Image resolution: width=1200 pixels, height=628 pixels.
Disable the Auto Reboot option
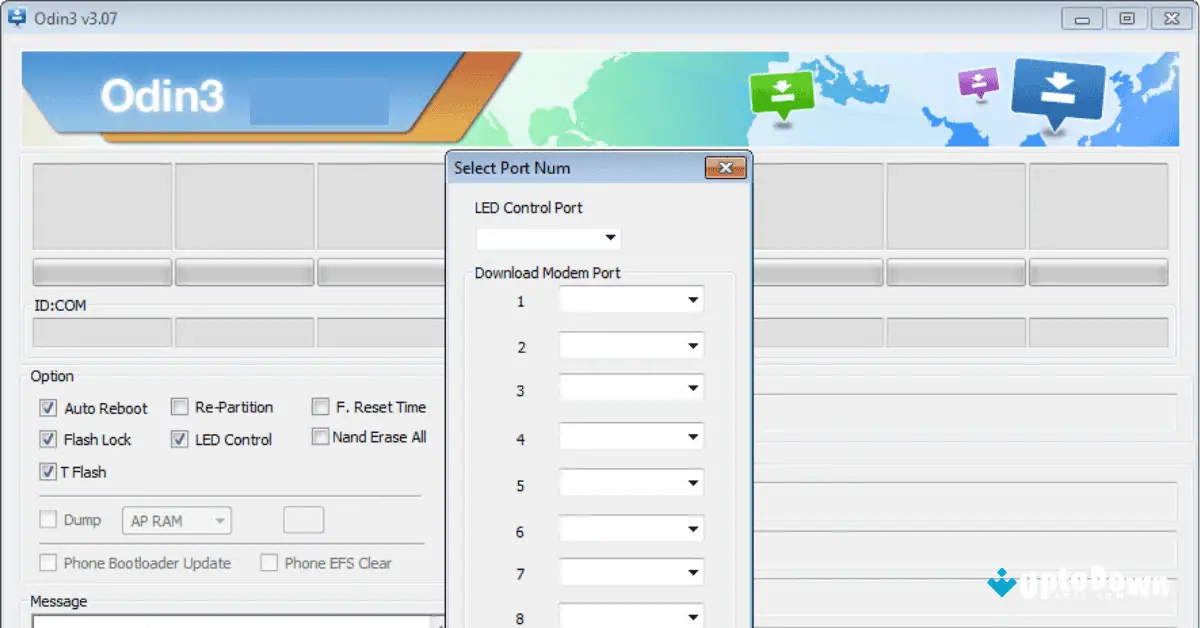click(x=47, y=408)
